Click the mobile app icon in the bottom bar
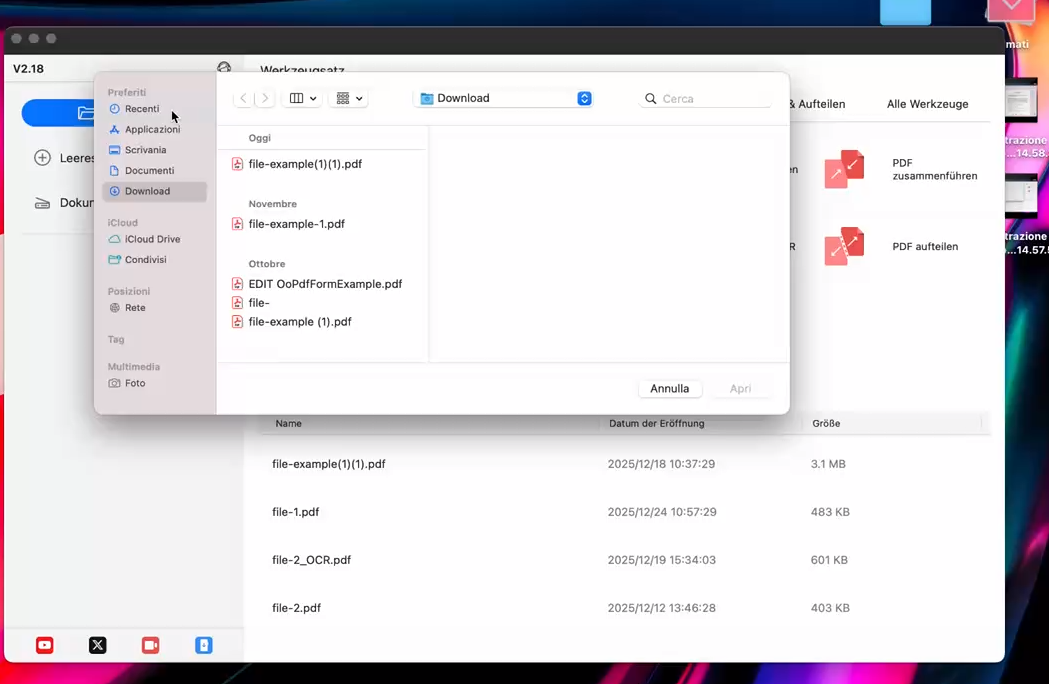Image resolution: width=1049 pixels, height=684 pixels. pos(203,645)
